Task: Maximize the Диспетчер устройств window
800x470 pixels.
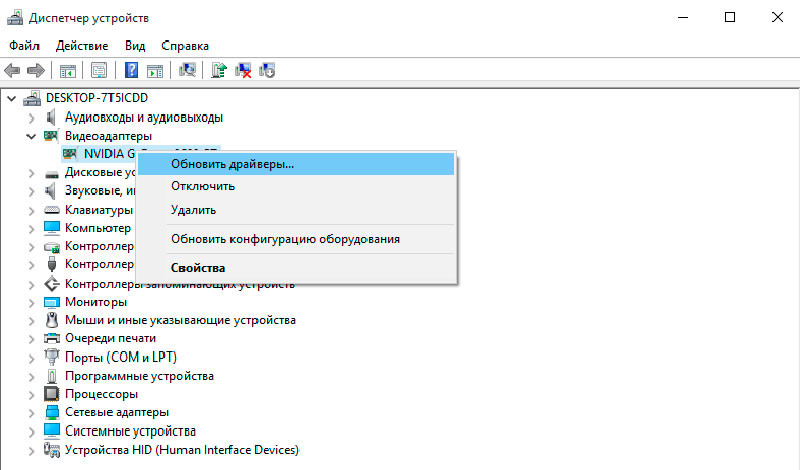Action: 730,17
